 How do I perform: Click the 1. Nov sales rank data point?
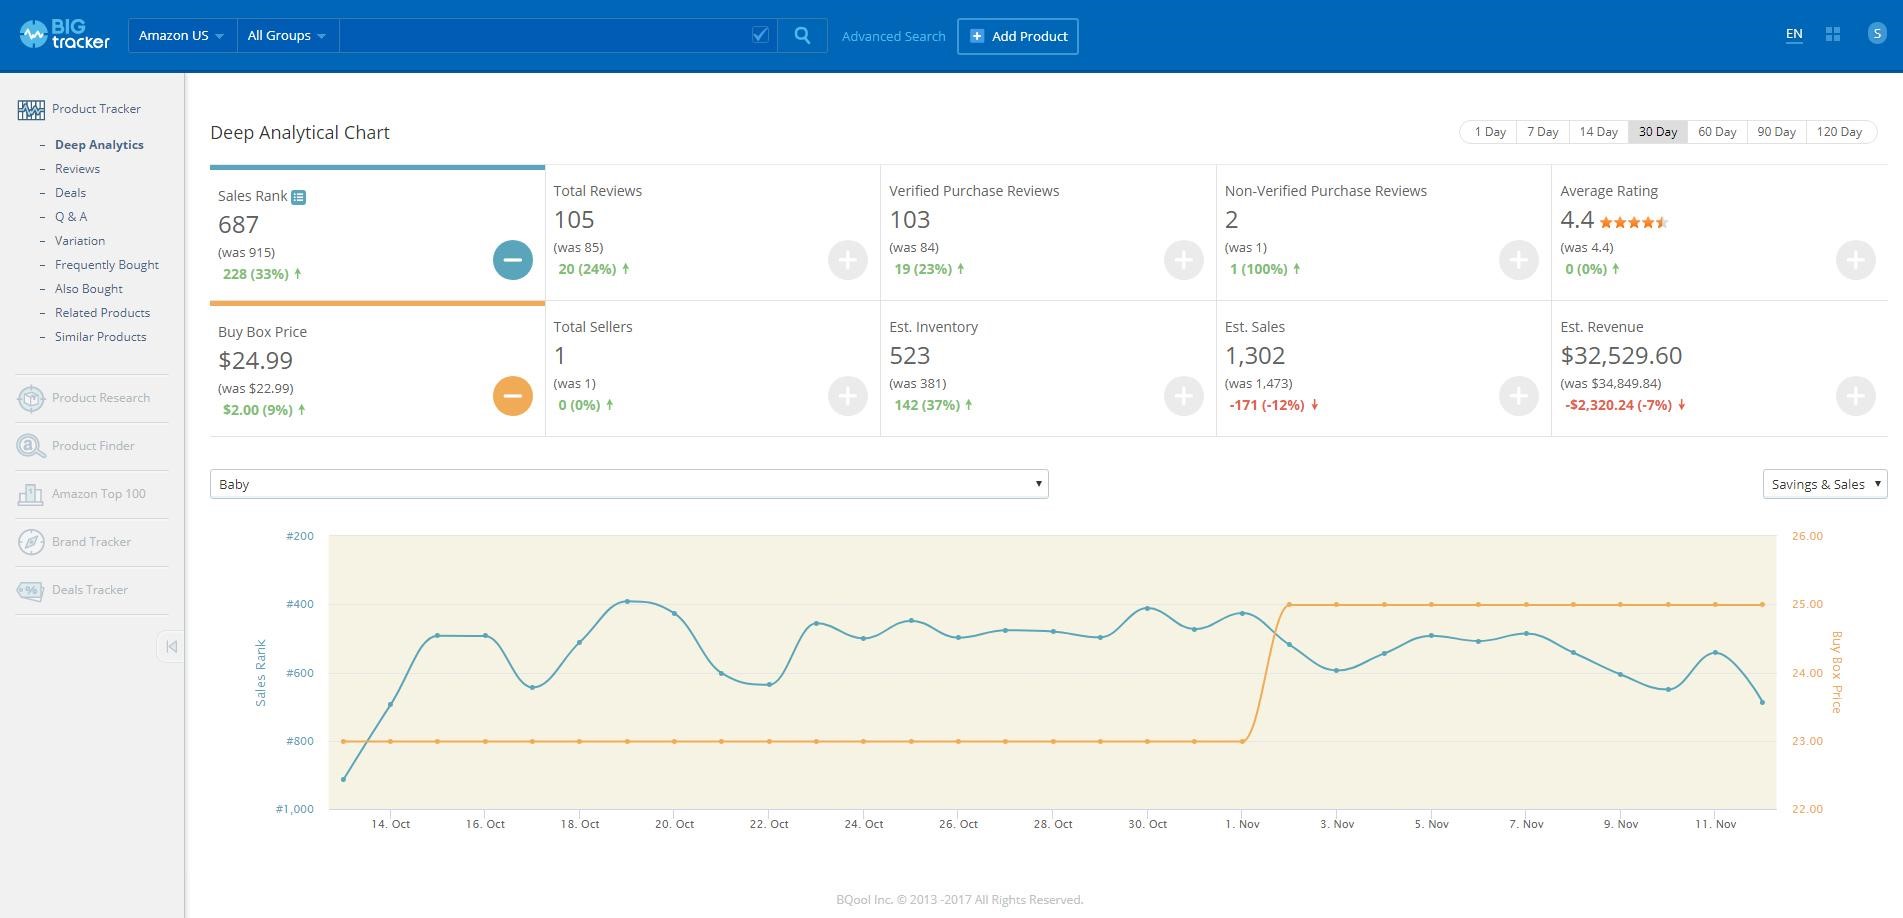point(1242,613)
